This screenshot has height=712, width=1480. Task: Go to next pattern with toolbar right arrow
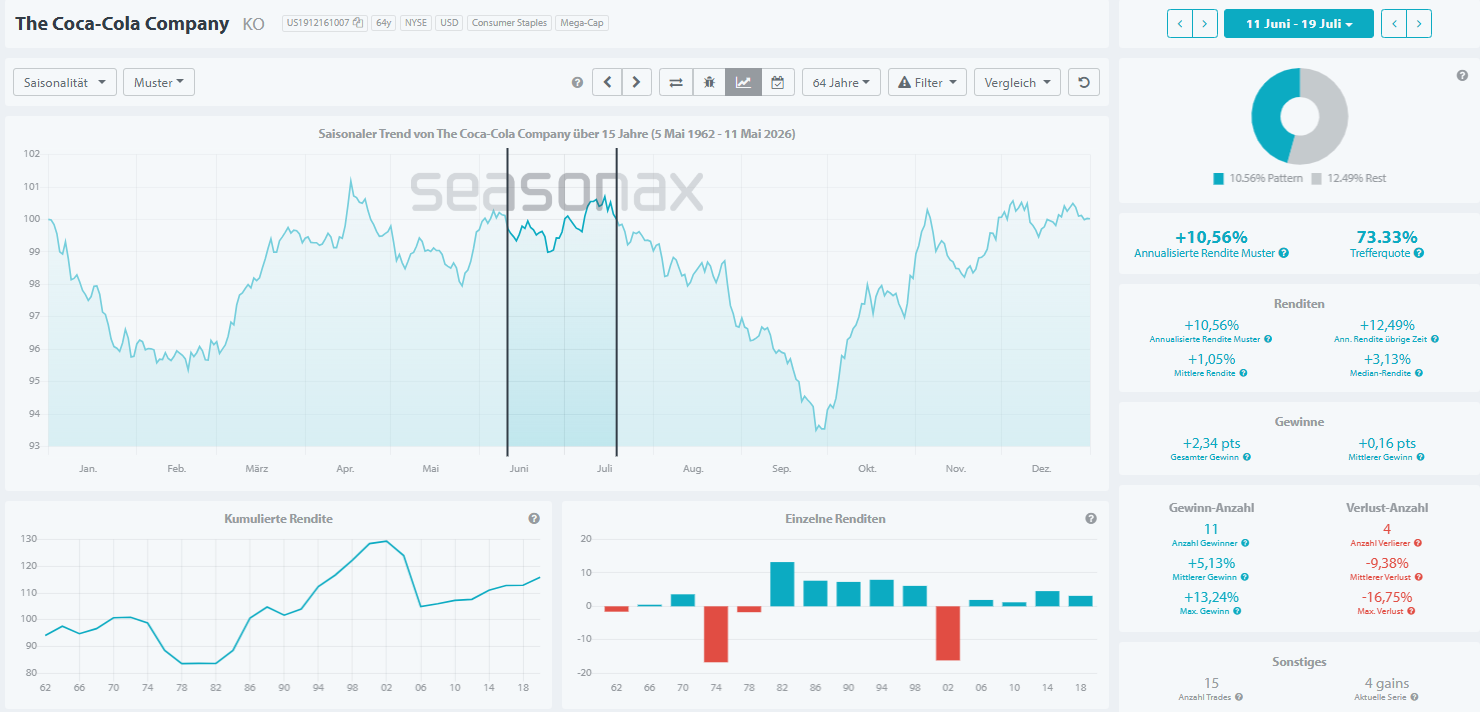pos(637,82)
